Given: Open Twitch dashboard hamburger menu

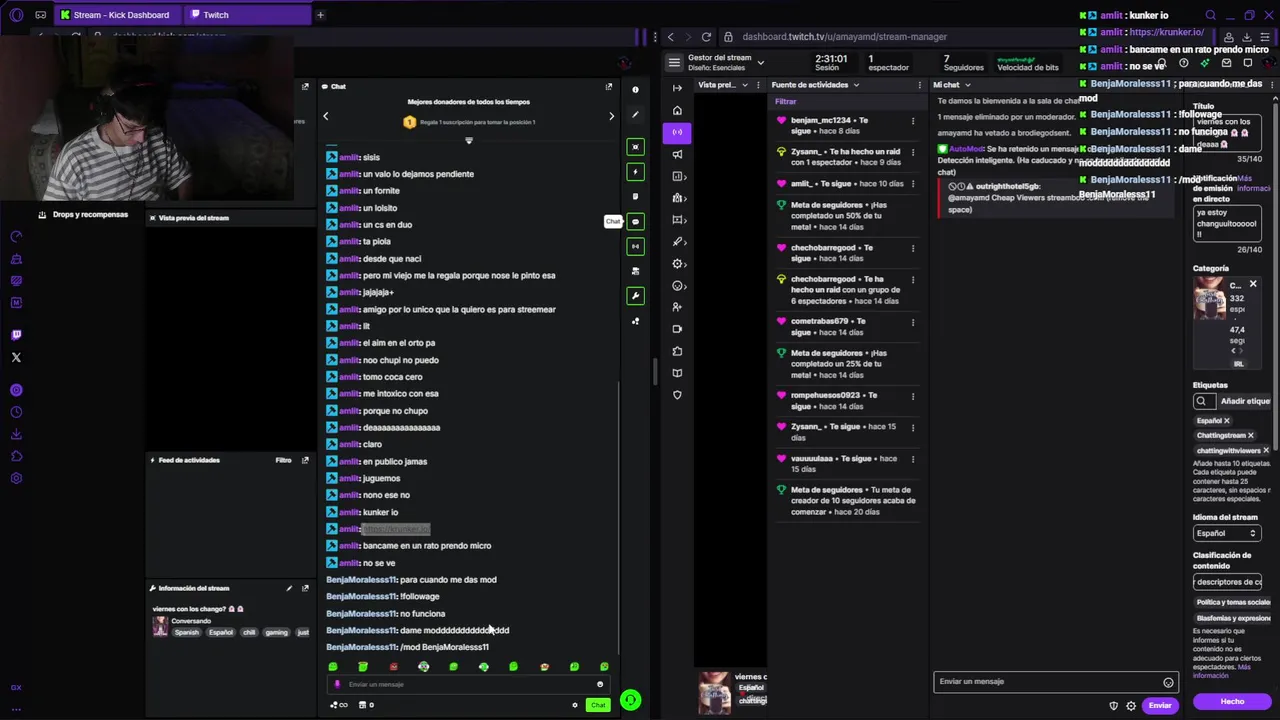Looking at the screenshot, I should pyautogui.click(x=674, y=62).
